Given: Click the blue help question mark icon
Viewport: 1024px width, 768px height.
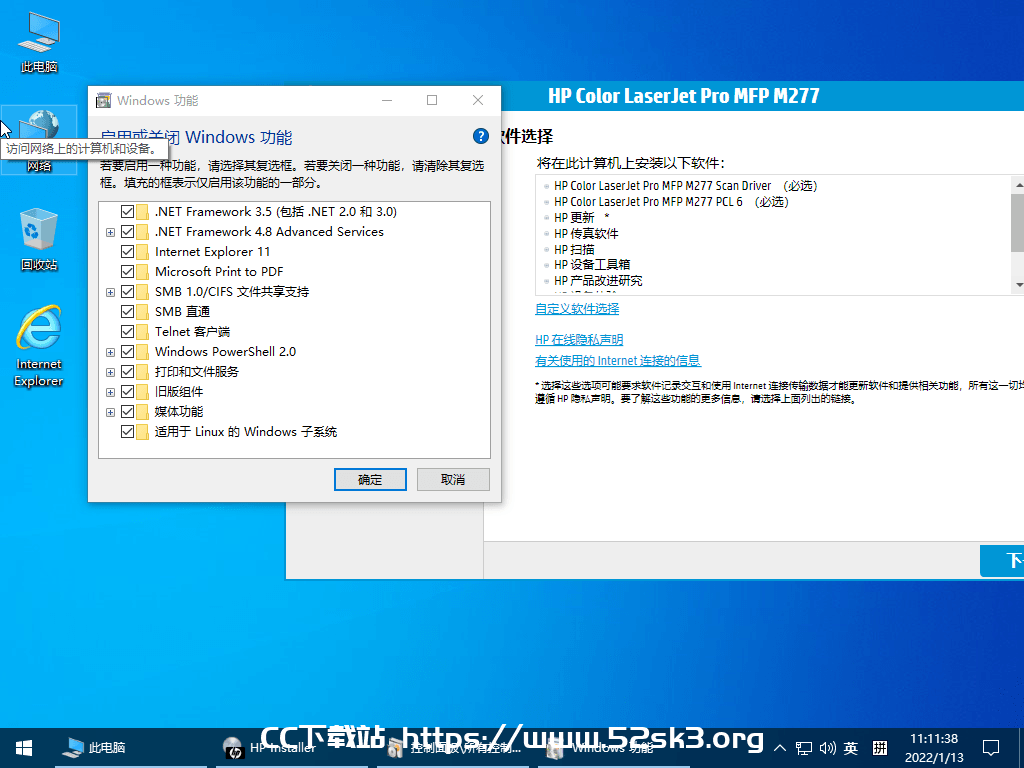Looking at the screenshot, I should coord(481,136).
